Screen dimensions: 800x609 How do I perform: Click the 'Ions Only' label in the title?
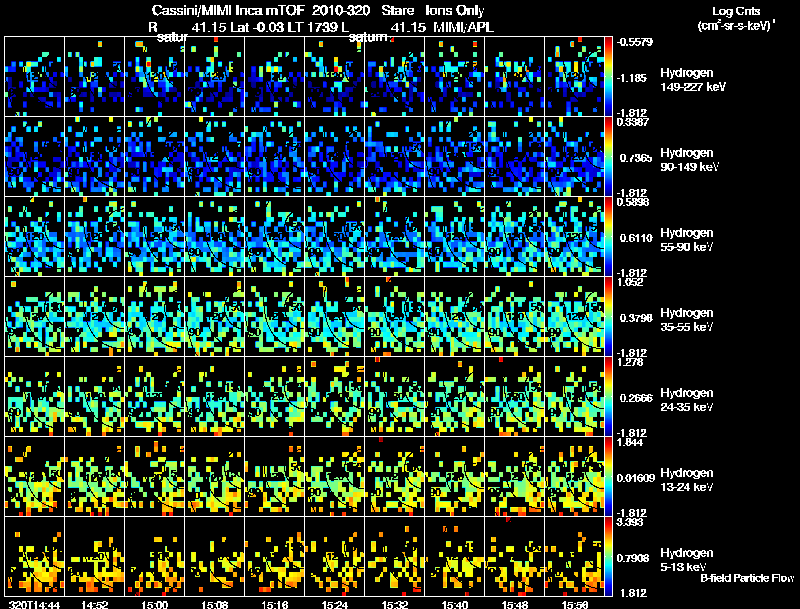tap(455, 11)
